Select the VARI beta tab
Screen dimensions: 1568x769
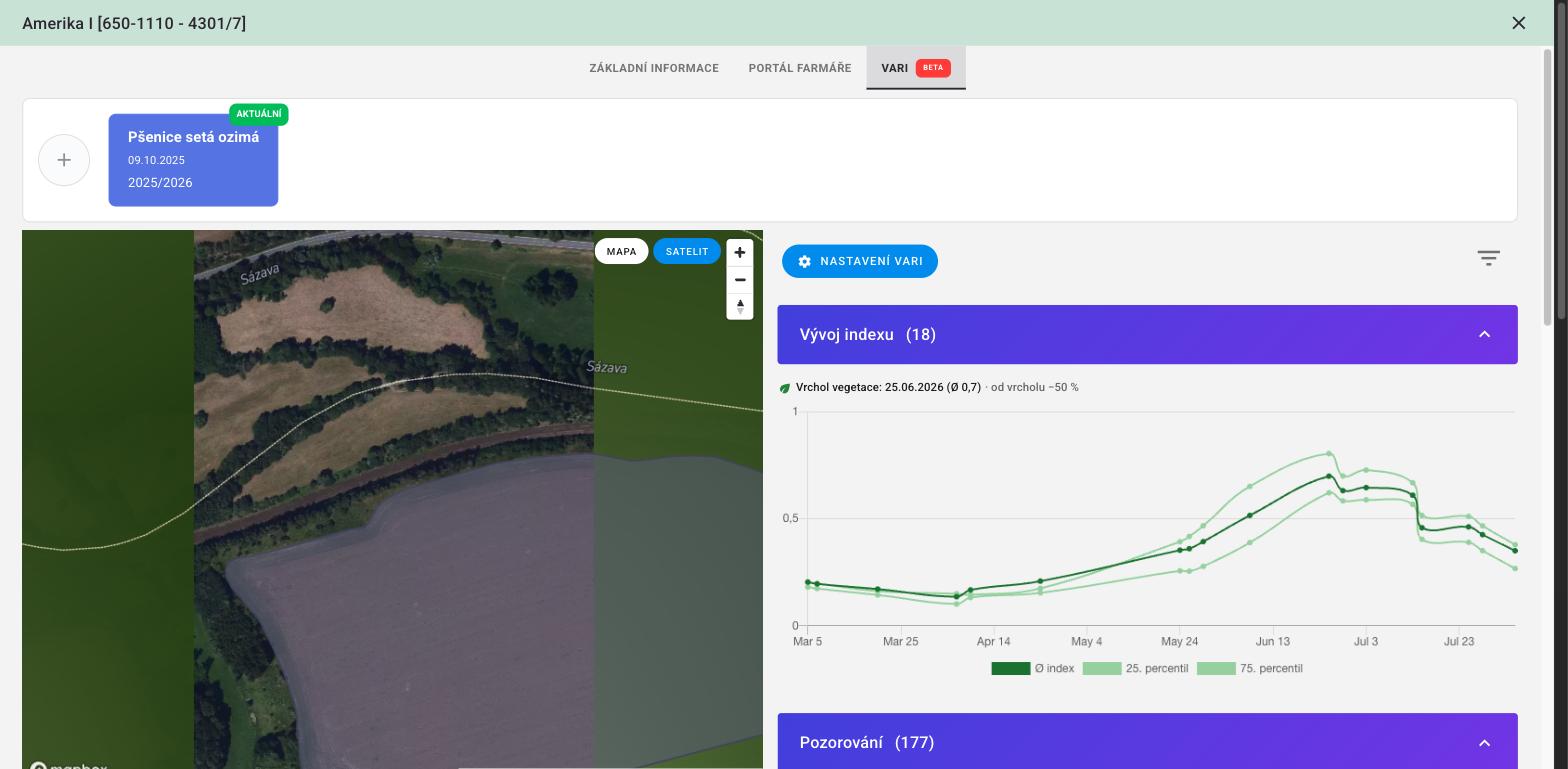click(x=916, y=68)
